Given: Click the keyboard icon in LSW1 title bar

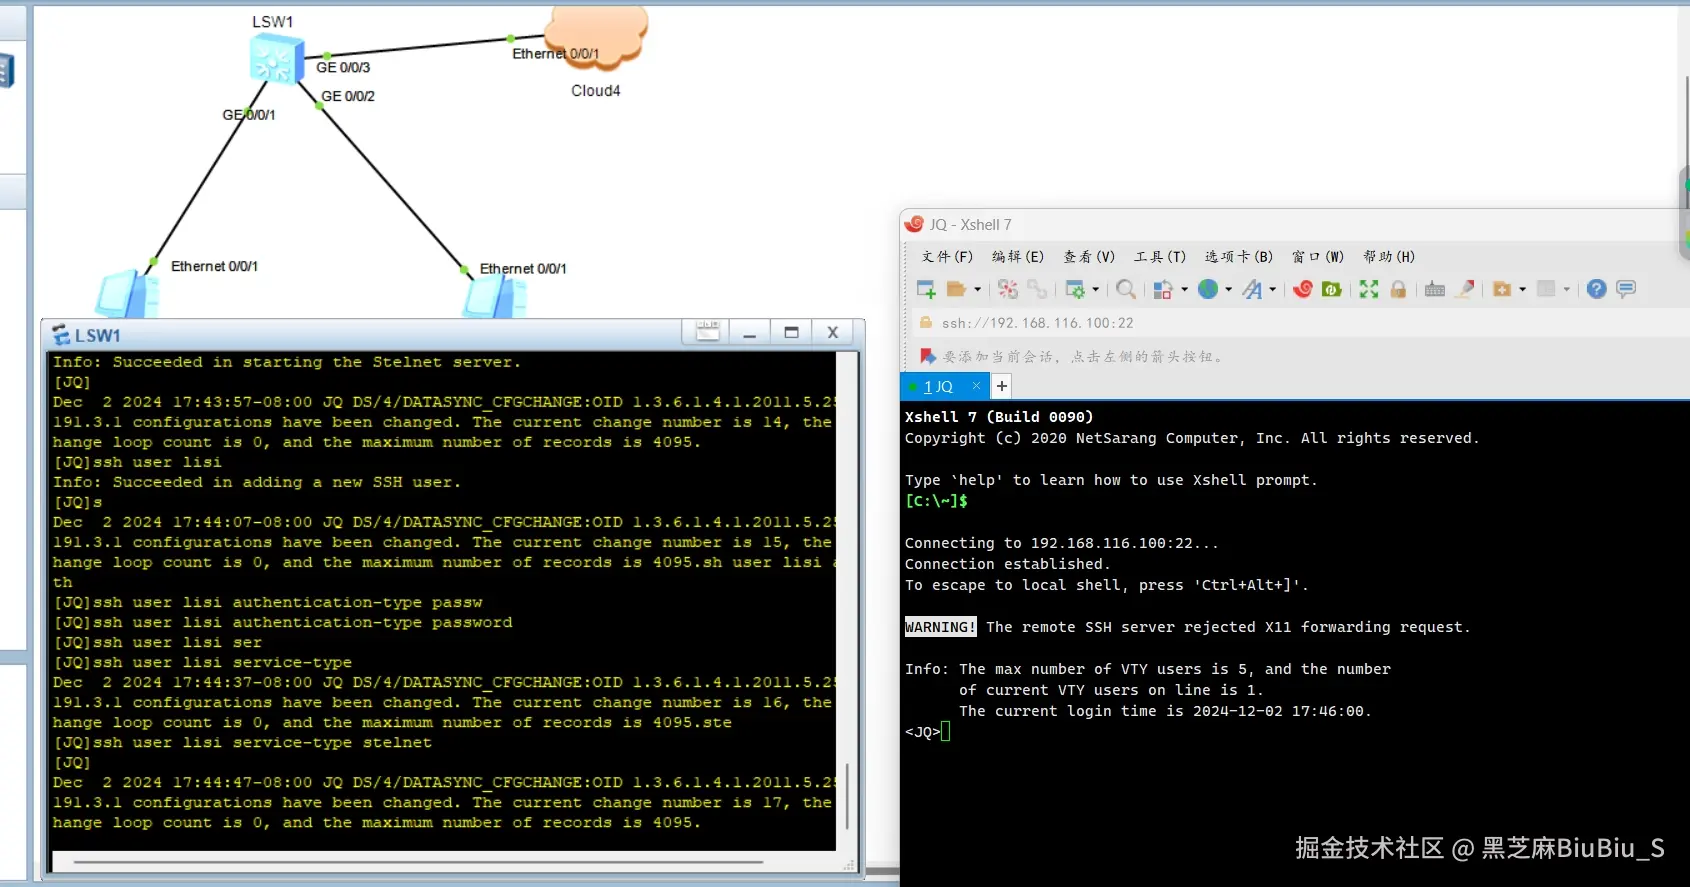Looking at the screenshot, I should [707, 332].
